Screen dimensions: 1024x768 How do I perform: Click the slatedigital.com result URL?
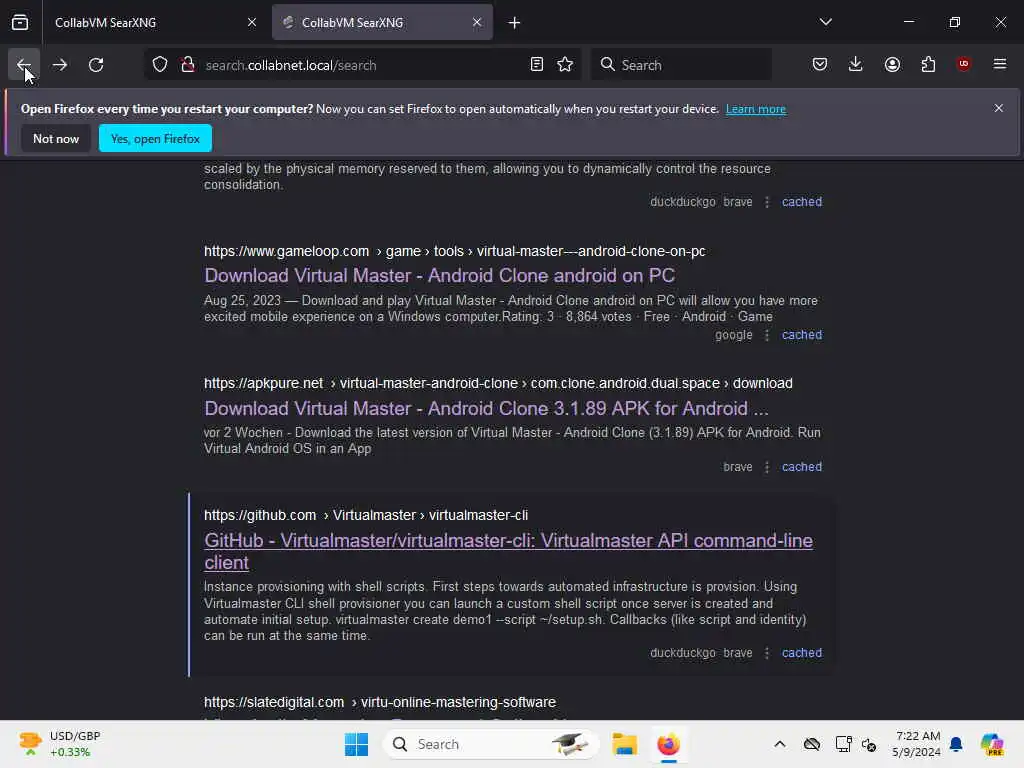[x=380, y=703]
